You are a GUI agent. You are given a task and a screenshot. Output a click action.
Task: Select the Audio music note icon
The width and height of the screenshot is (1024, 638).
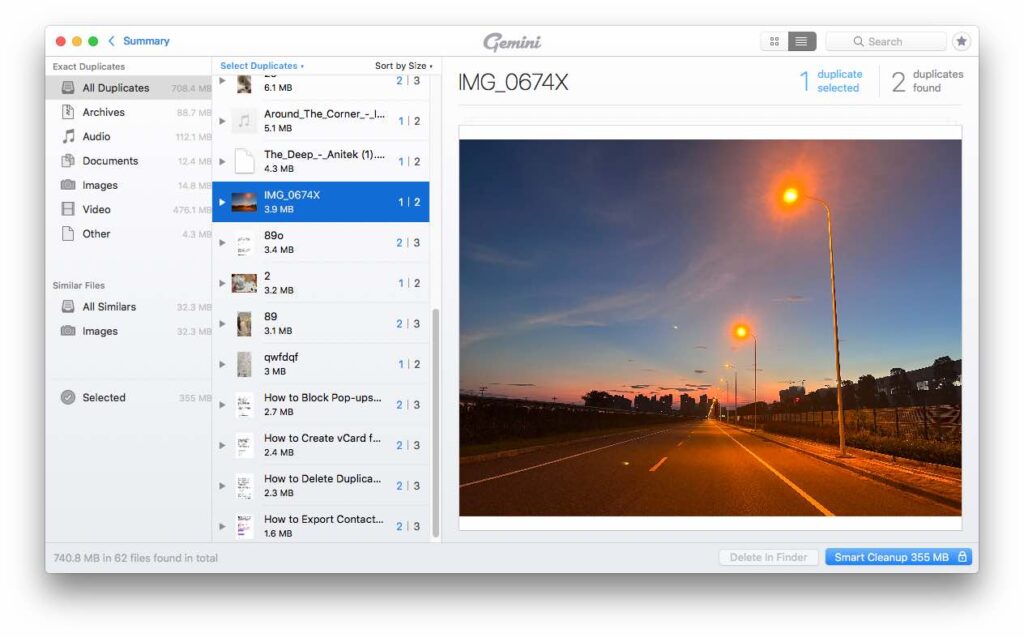(68, 137)
